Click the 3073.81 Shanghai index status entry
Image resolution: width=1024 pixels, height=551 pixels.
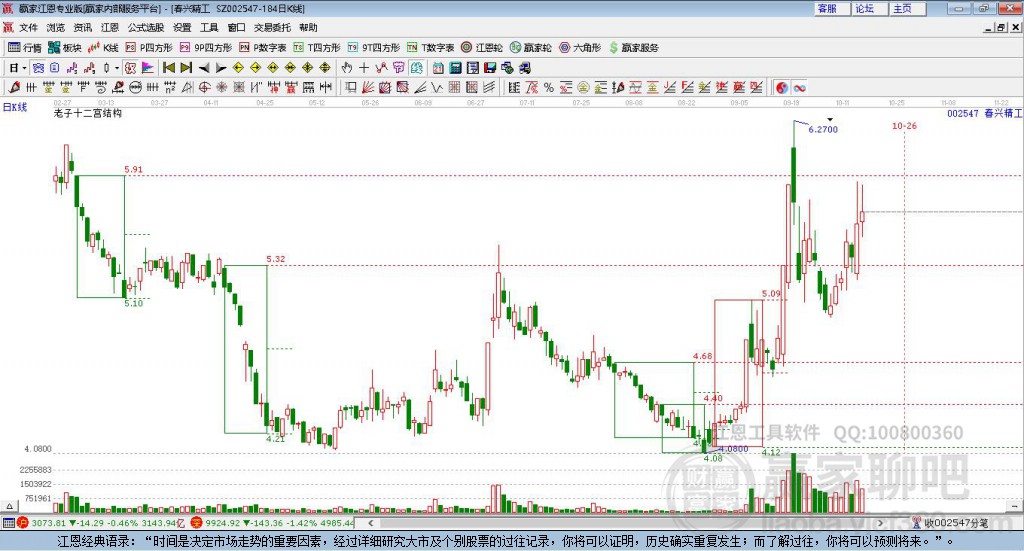tap(103, 523)
